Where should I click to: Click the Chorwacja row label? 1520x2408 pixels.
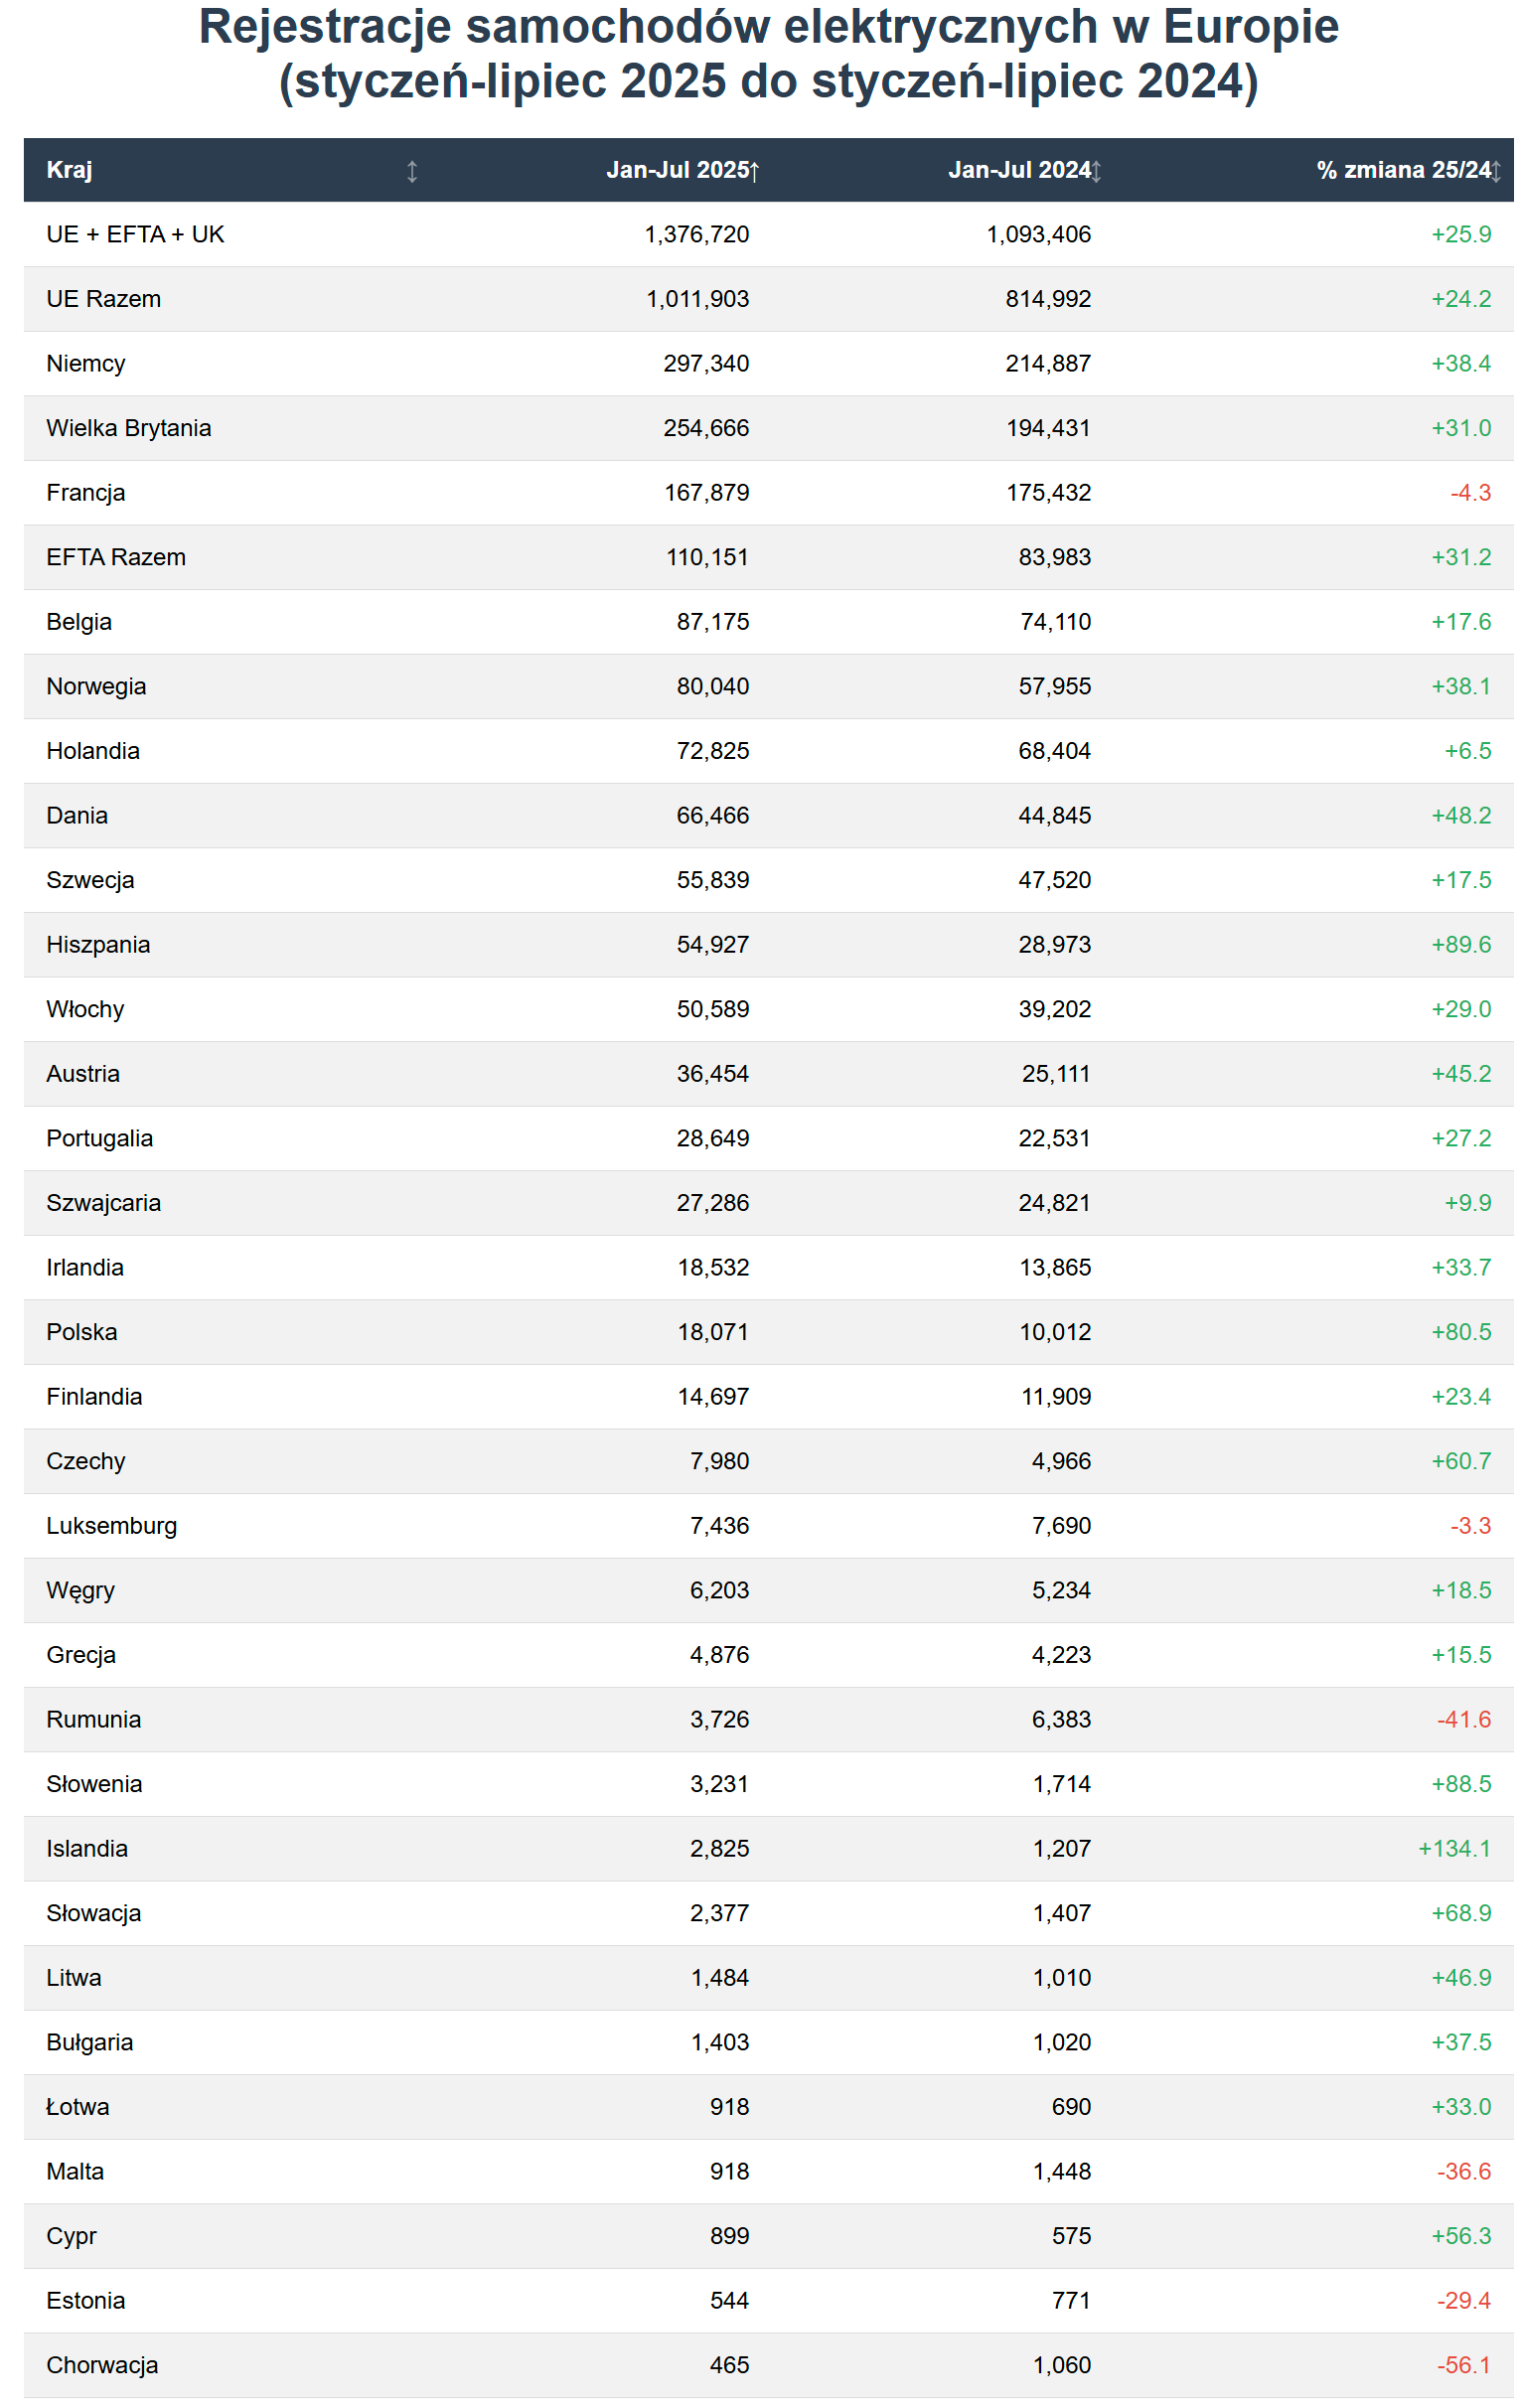[x=102, y=2365]
